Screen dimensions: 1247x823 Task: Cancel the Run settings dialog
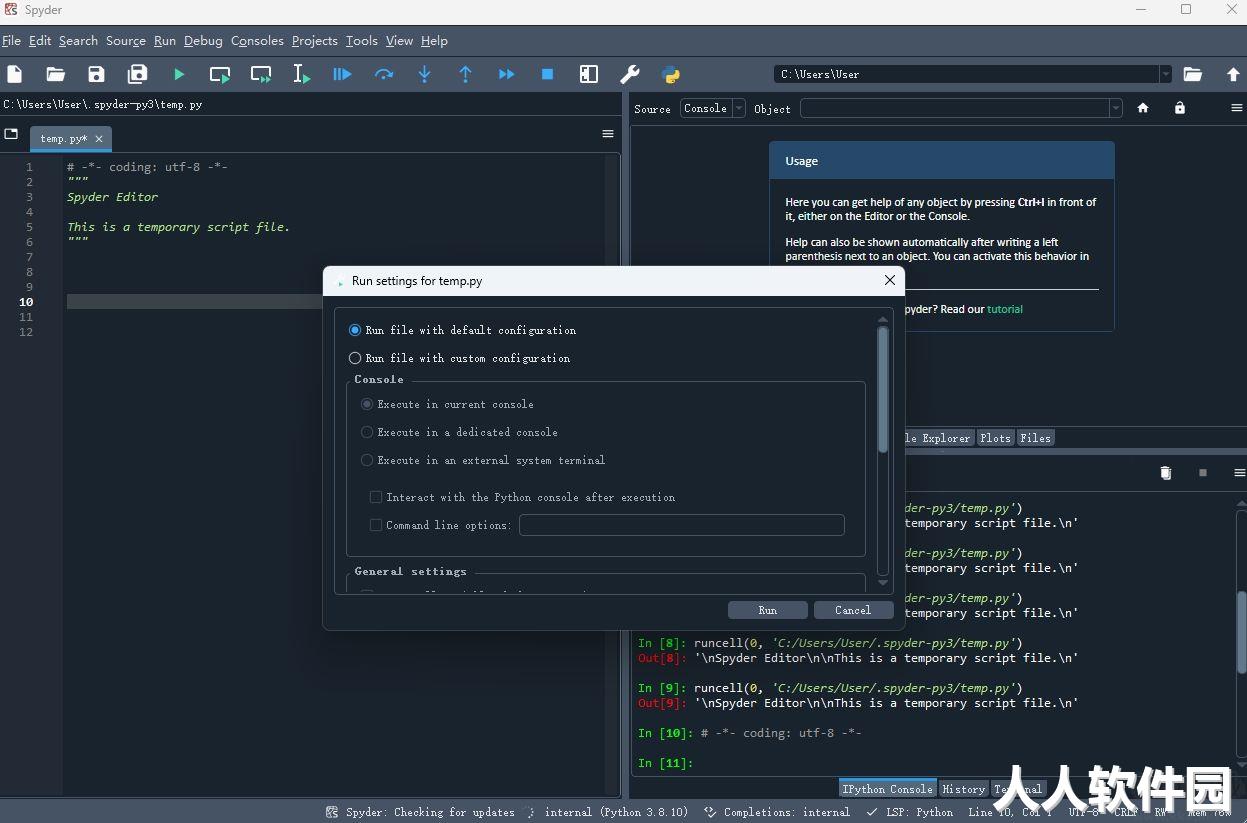(853, 610)
